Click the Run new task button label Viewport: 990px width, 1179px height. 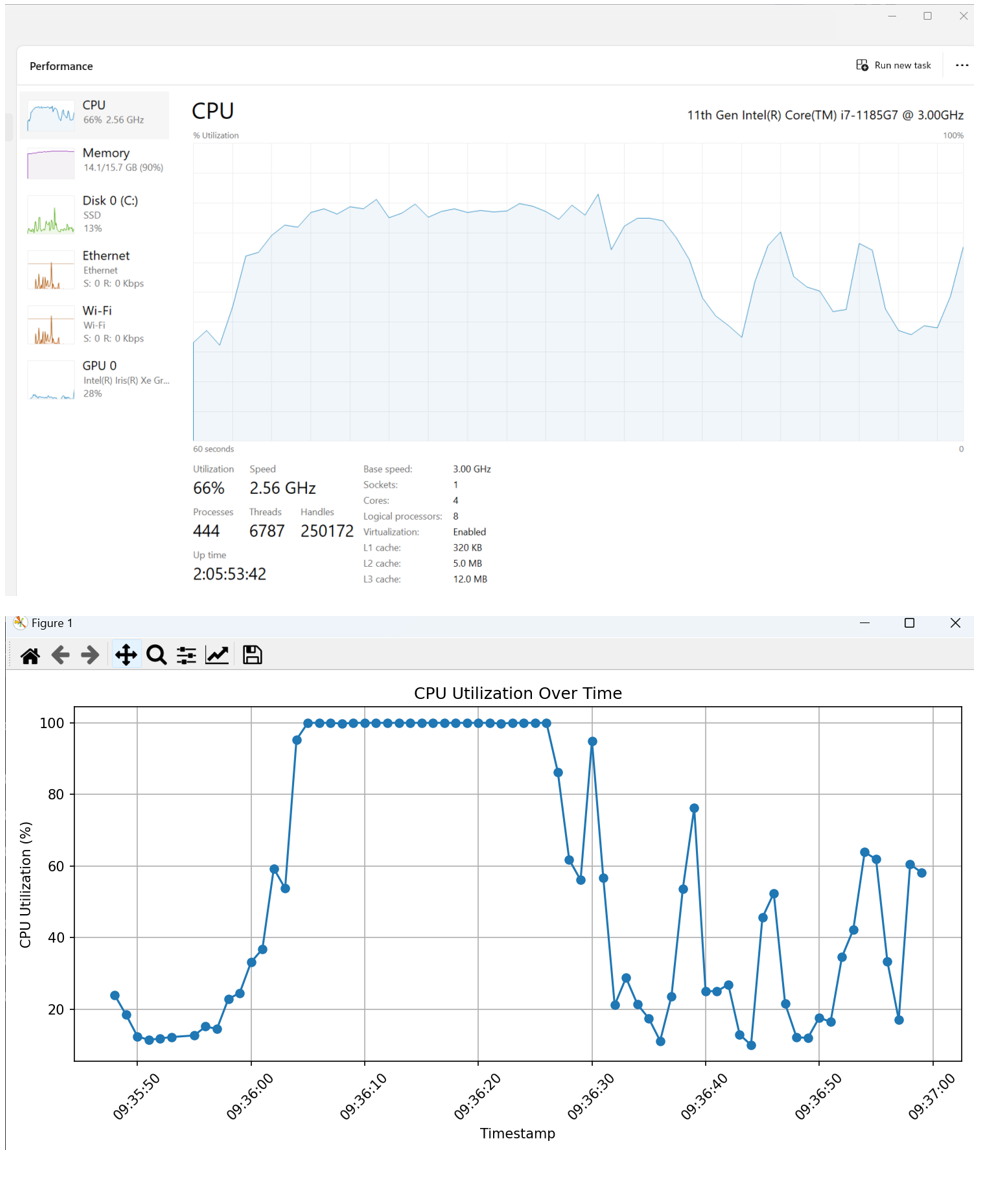[902, 65]
